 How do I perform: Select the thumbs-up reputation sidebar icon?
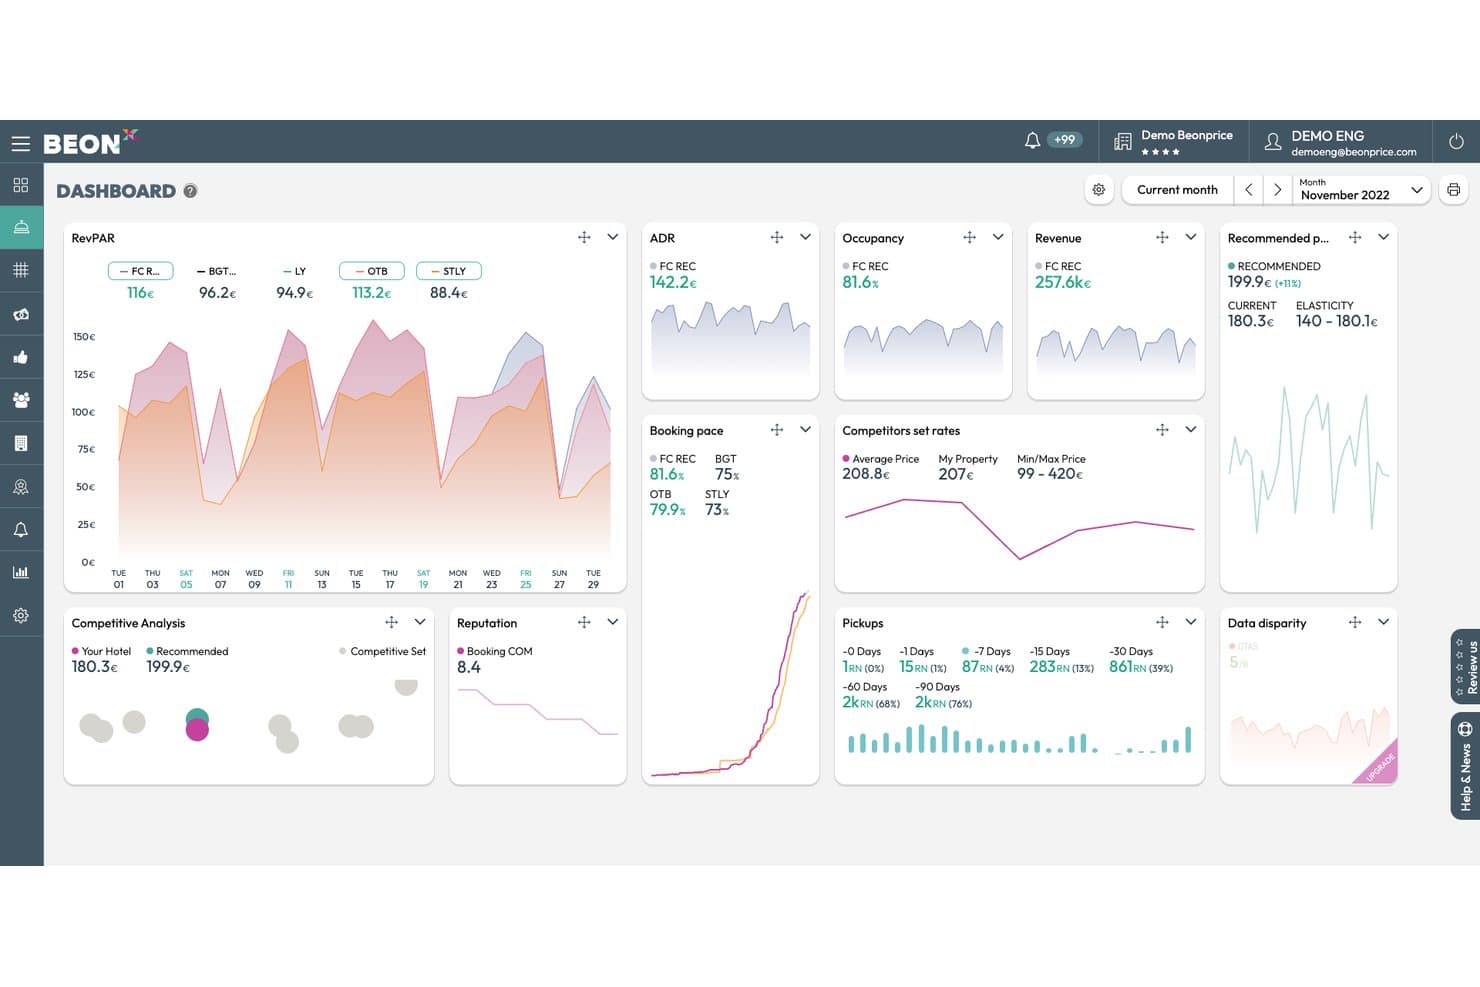[x=21, y=357]
